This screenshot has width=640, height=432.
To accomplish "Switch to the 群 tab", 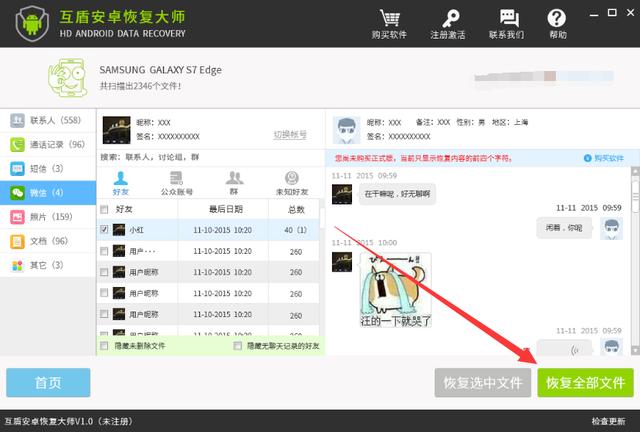I will [x=234, y=183].
